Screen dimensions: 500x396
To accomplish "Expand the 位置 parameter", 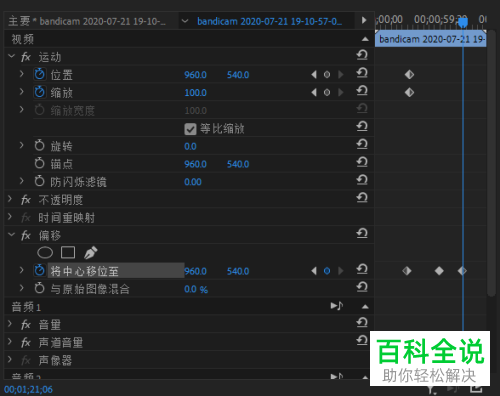I will (22, 74).
